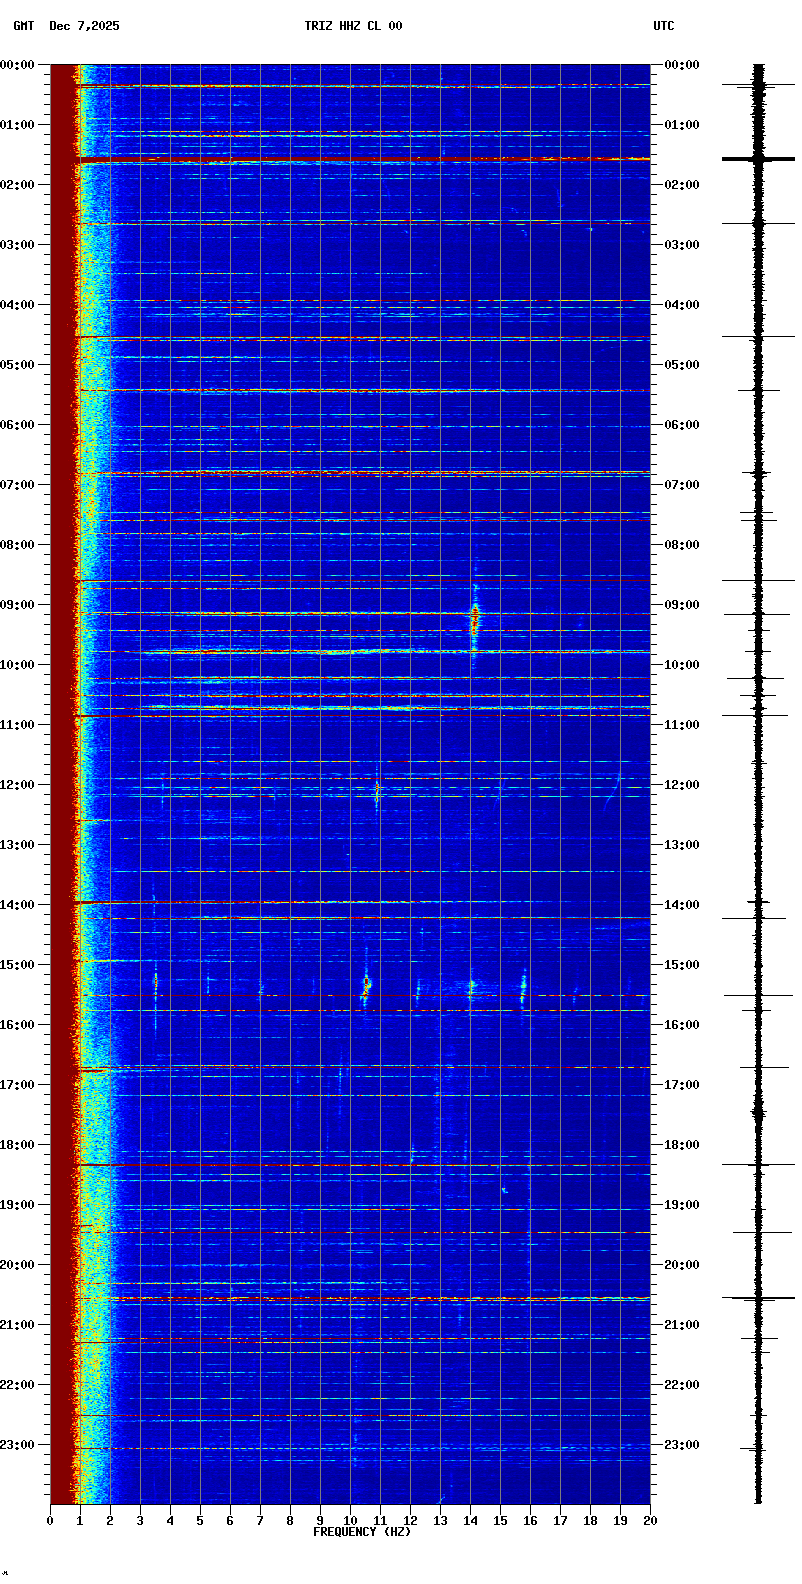Click the largest waveform spike before 02:00
The height and width of the screenshot is (1584, 802).
758,158
